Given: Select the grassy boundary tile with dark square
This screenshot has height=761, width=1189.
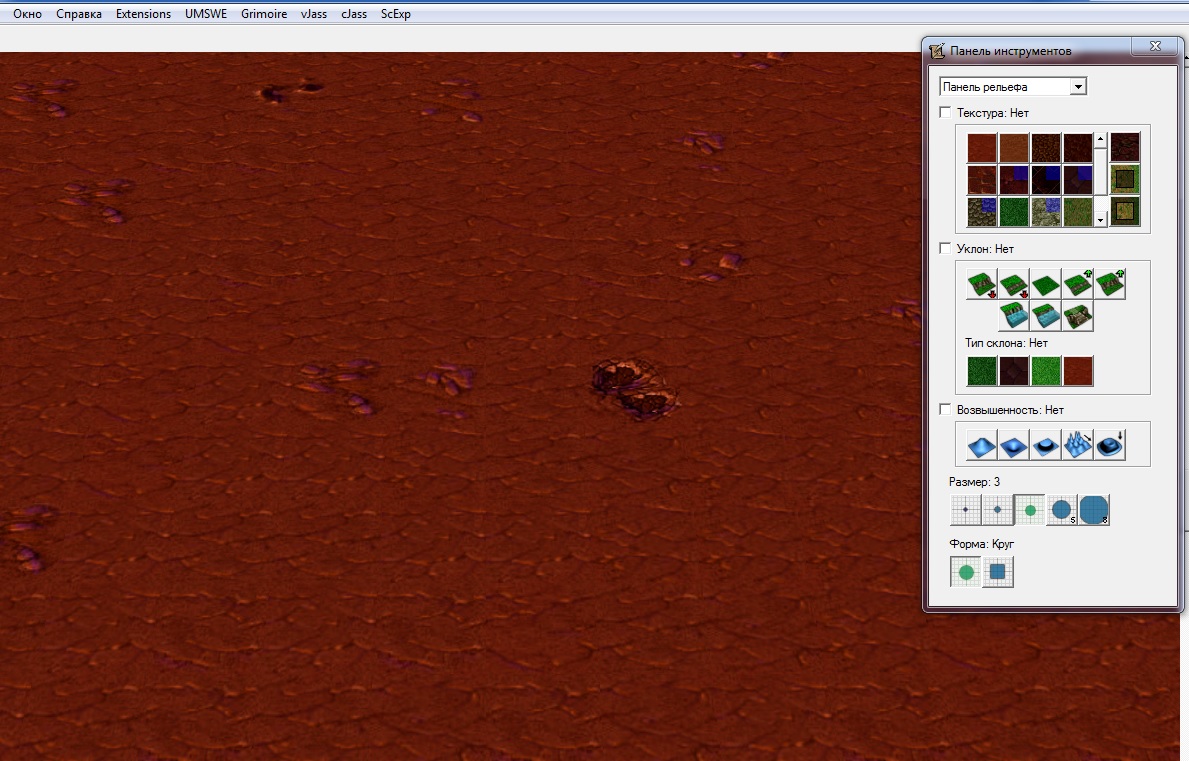Looking at the screenshot, I should click(1125, 180).
